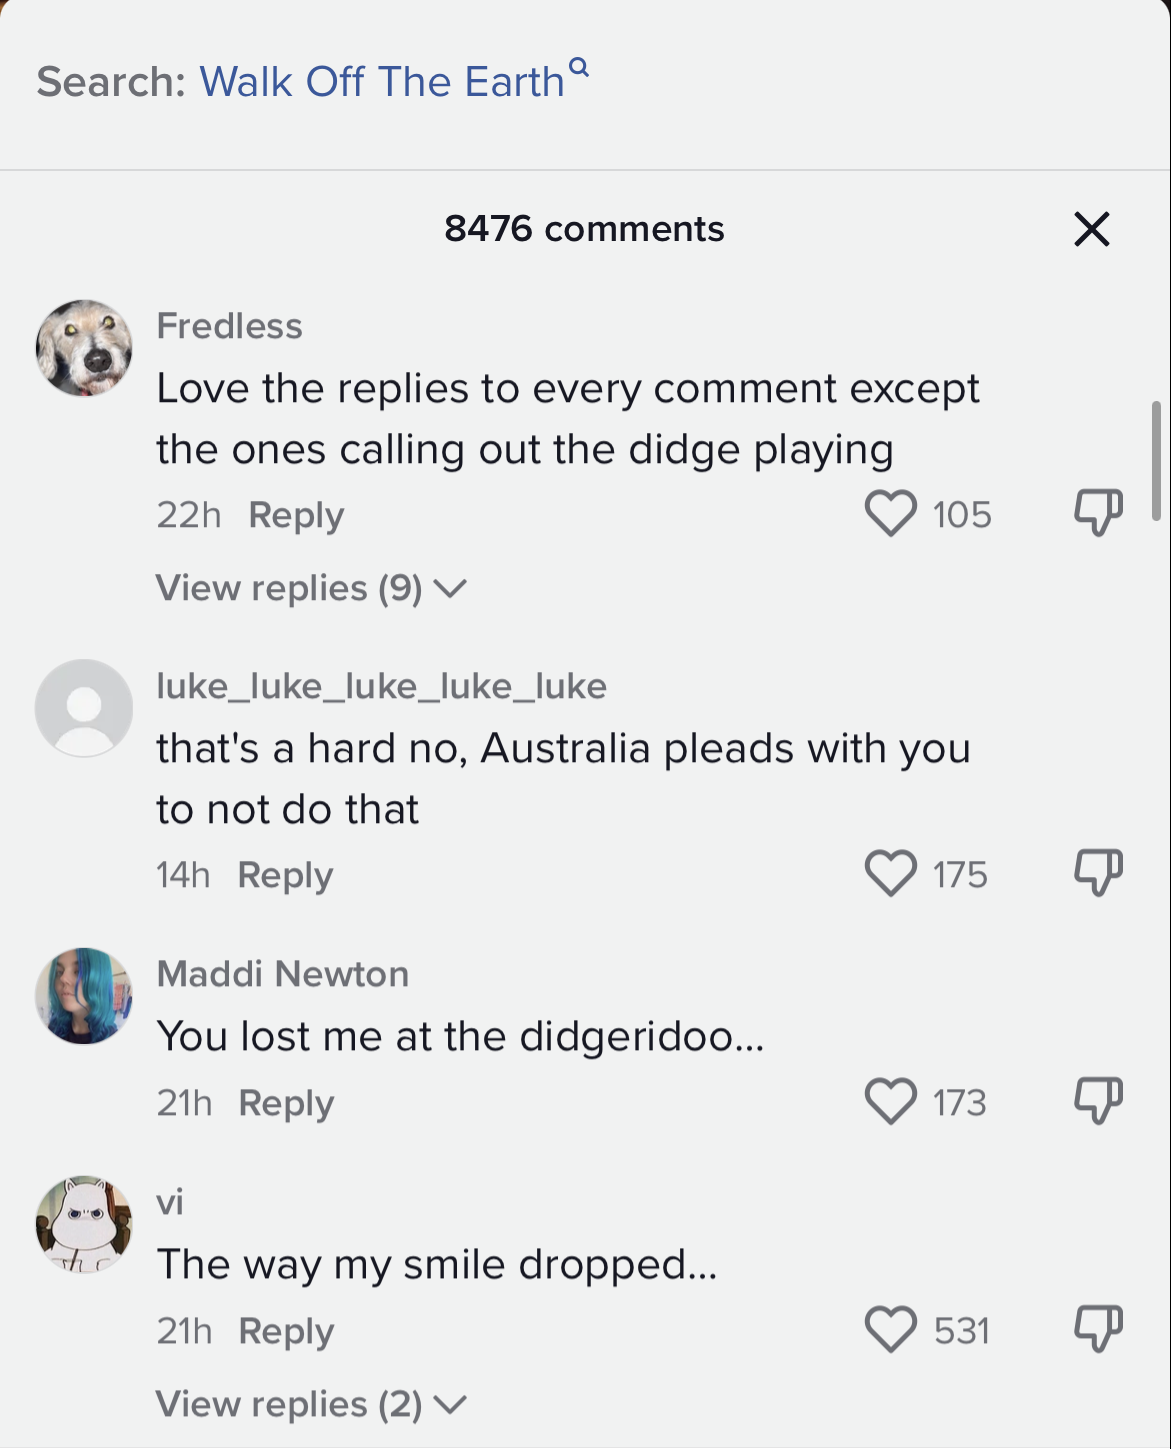Open Fredless's dog profile picture
This screenshot has height=1449, width=1171.
(84, 348)
